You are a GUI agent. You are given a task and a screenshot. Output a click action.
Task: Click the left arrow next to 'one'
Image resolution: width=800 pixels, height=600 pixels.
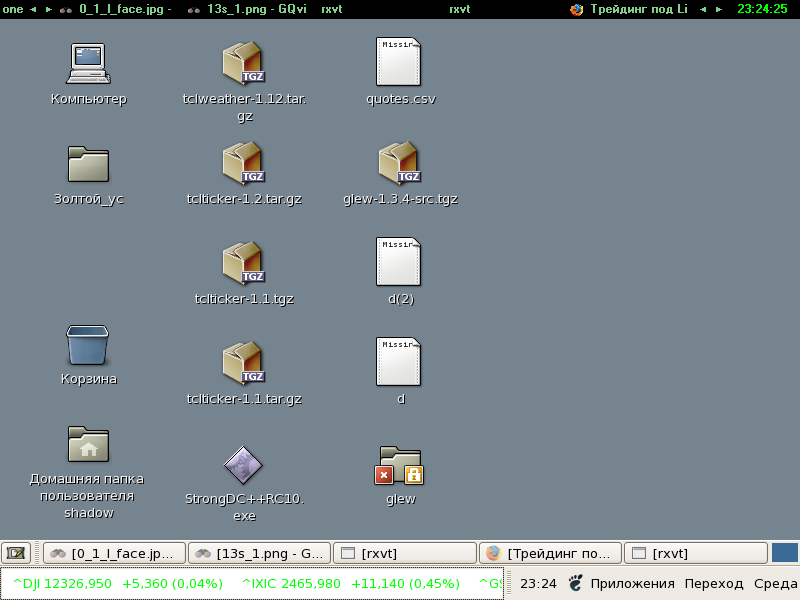pyautogui.click(x=33, y=9)
